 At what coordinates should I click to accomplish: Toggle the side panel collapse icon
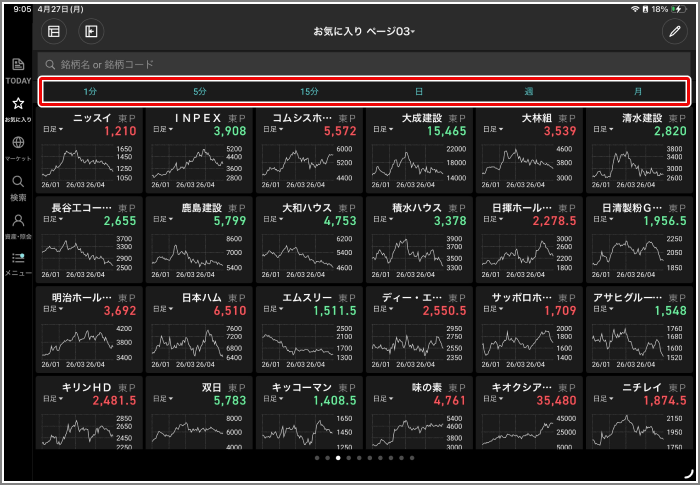91,32
